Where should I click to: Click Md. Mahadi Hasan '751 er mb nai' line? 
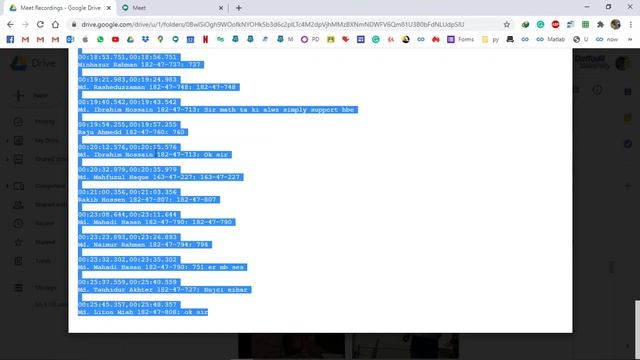(x=162, y=267)
